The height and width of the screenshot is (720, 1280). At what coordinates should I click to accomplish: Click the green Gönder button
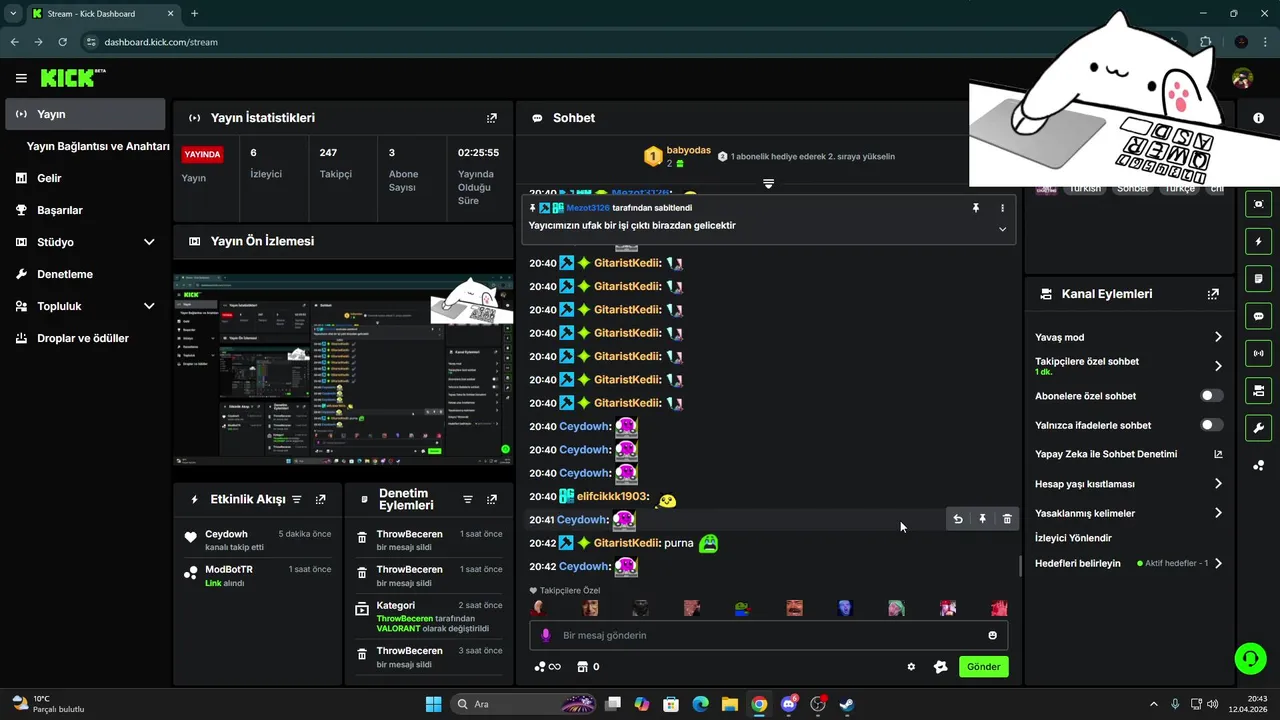983,667
